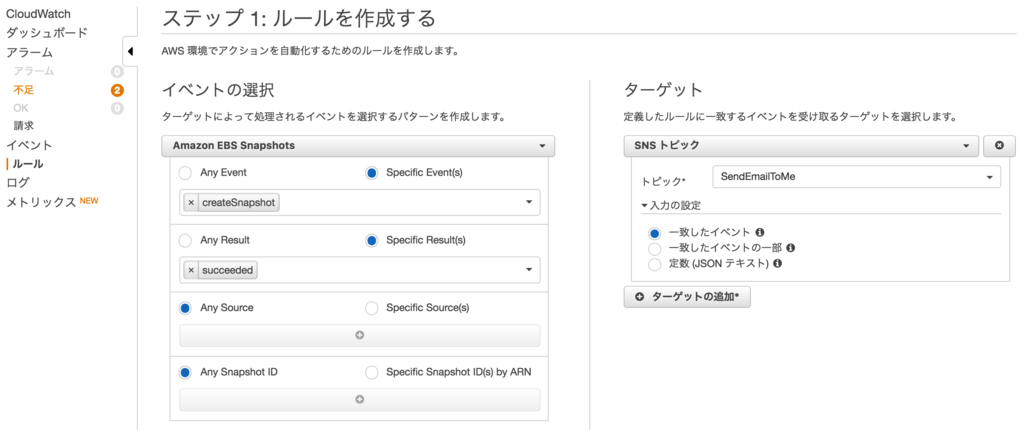Remove the createSnapshot event tag
Image resolution: width=1024 pixels, height=430 pixels.
(191, 203)
